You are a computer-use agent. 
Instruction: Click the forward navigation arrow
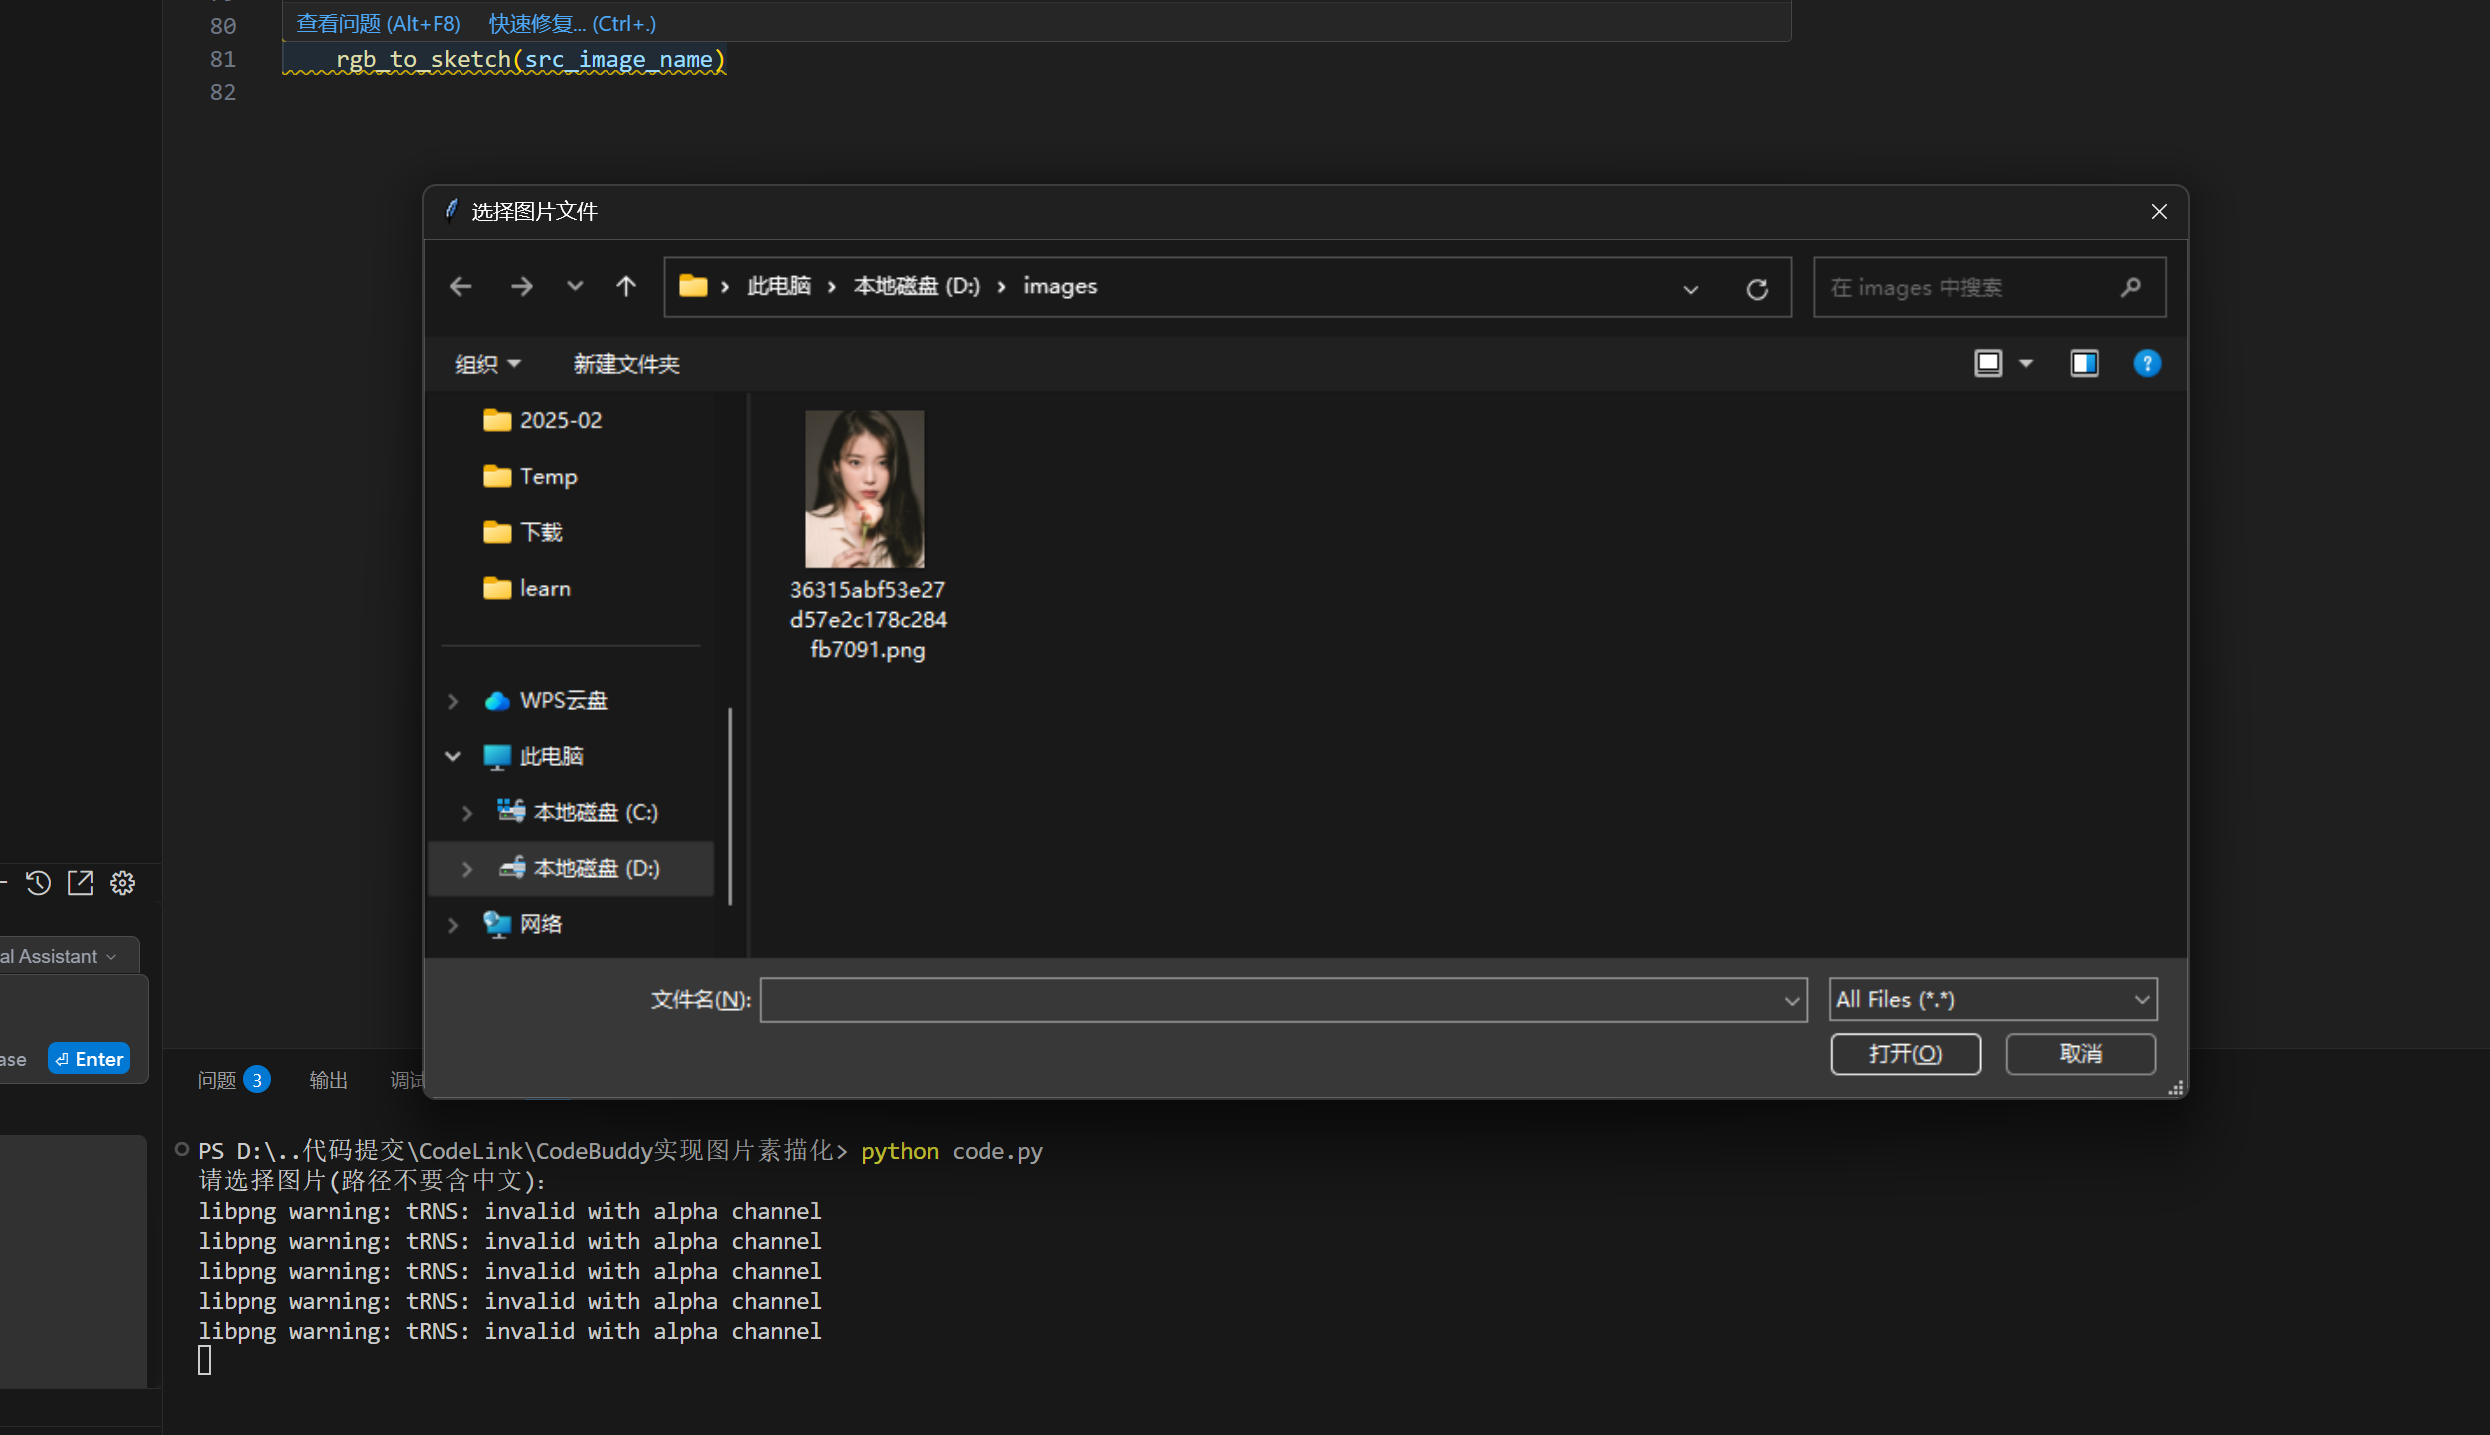[521, 287]
